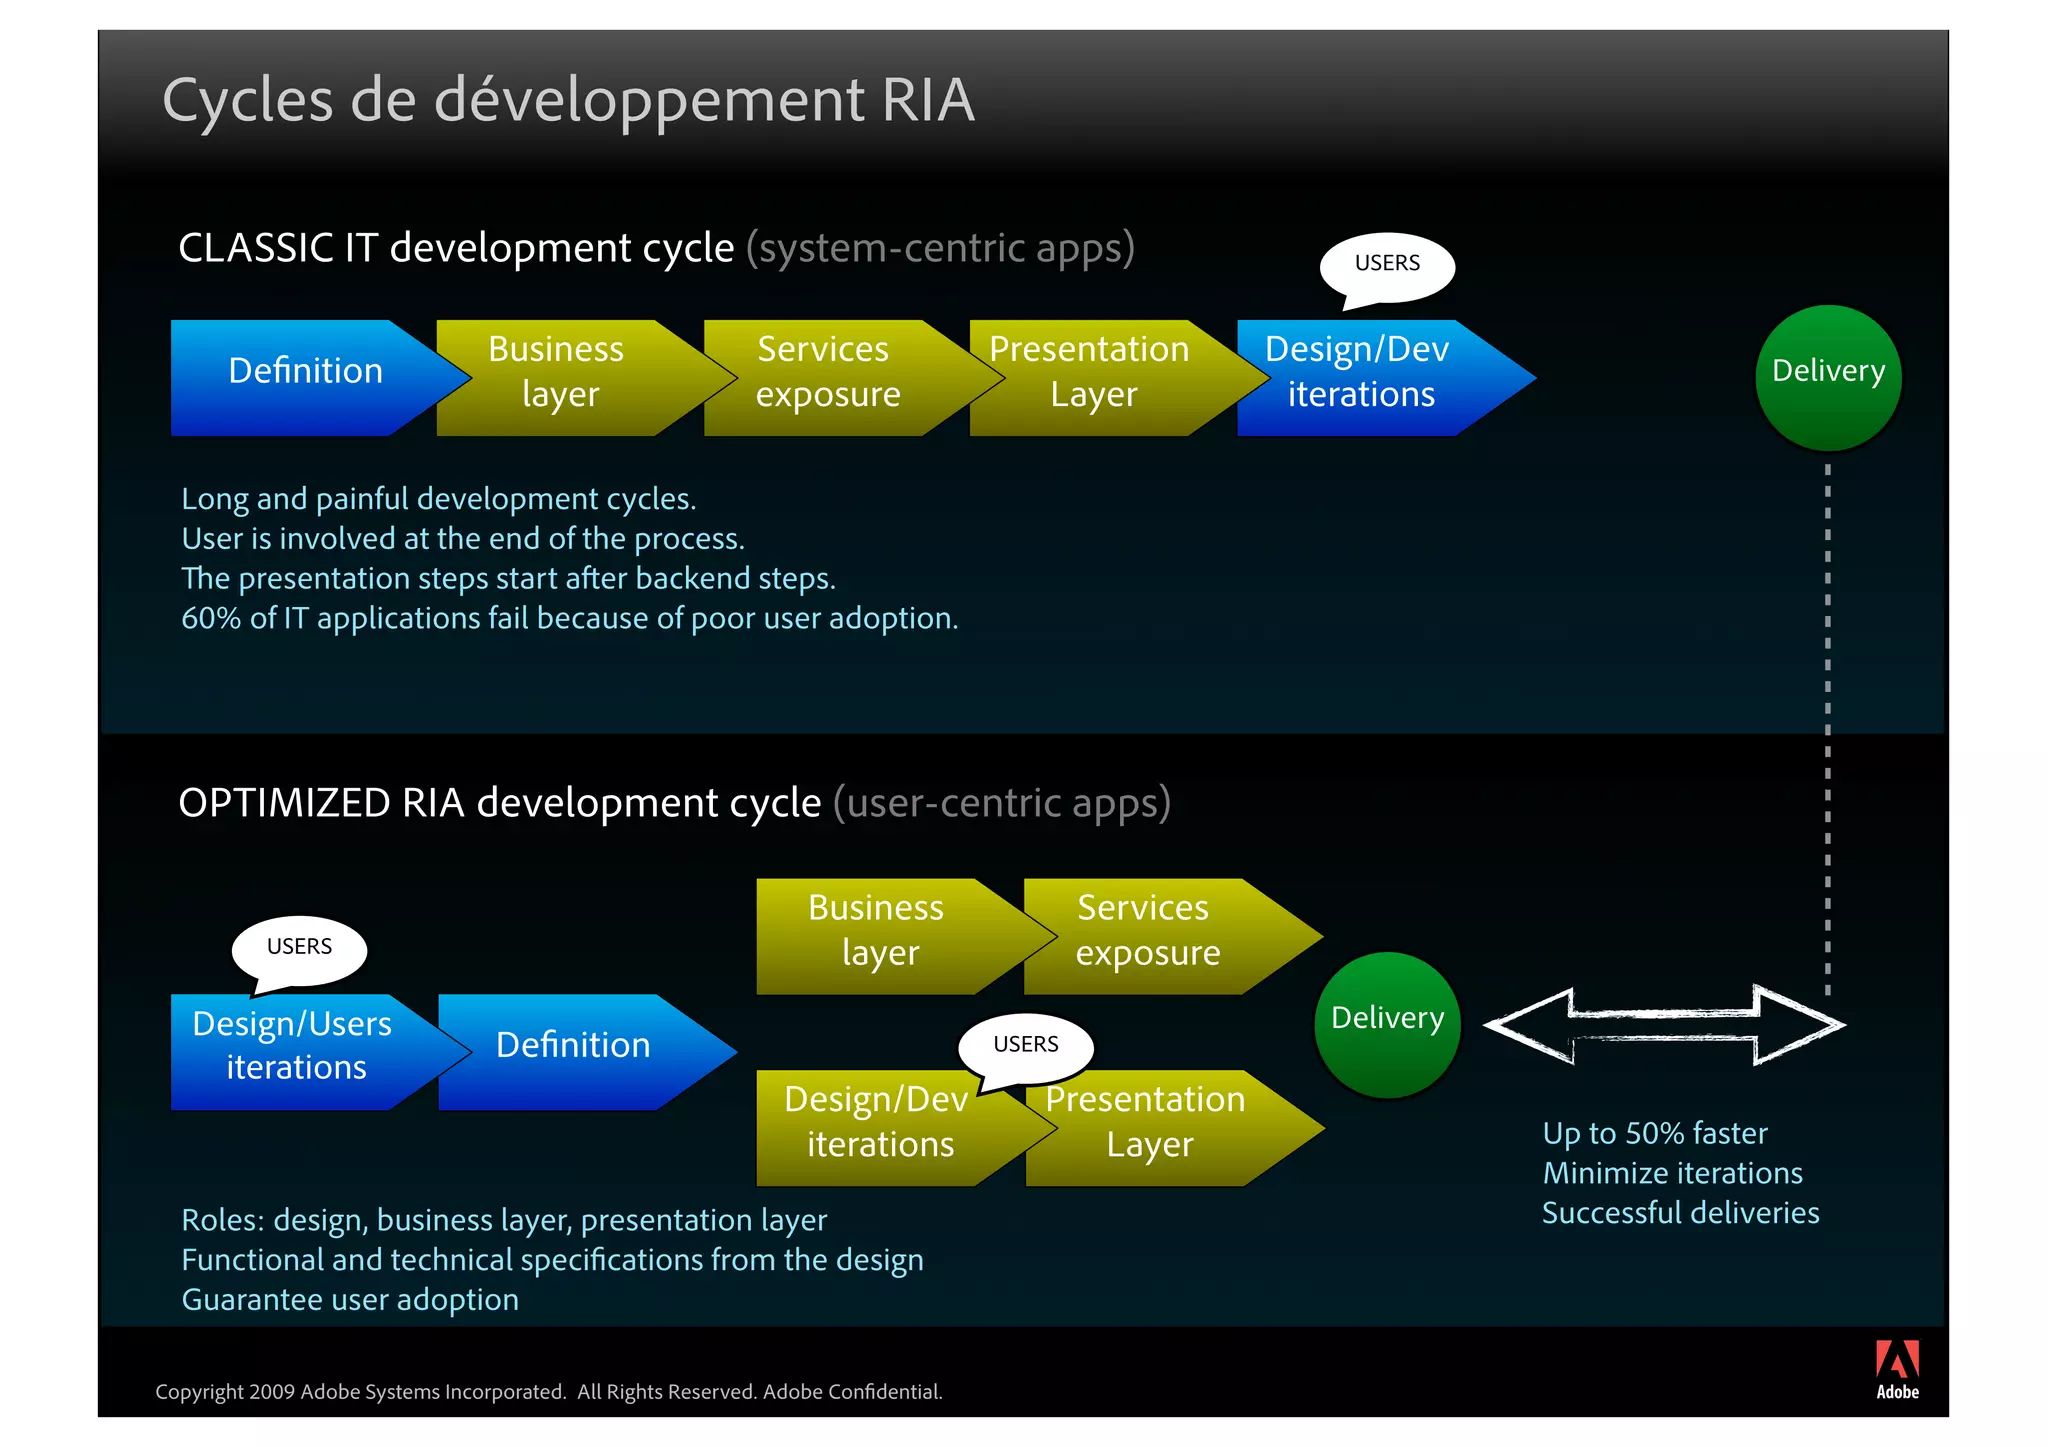This screenshot has width=2048, height=1447.
Task: Click the blue Definition arrow in the classic cycle
Action: (305, 376)
